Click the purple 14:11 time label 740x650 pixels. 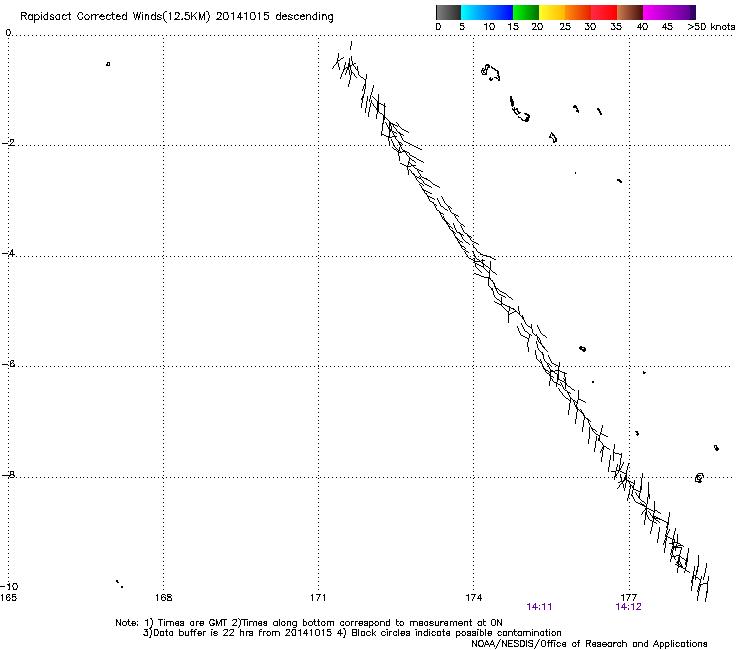539,607
